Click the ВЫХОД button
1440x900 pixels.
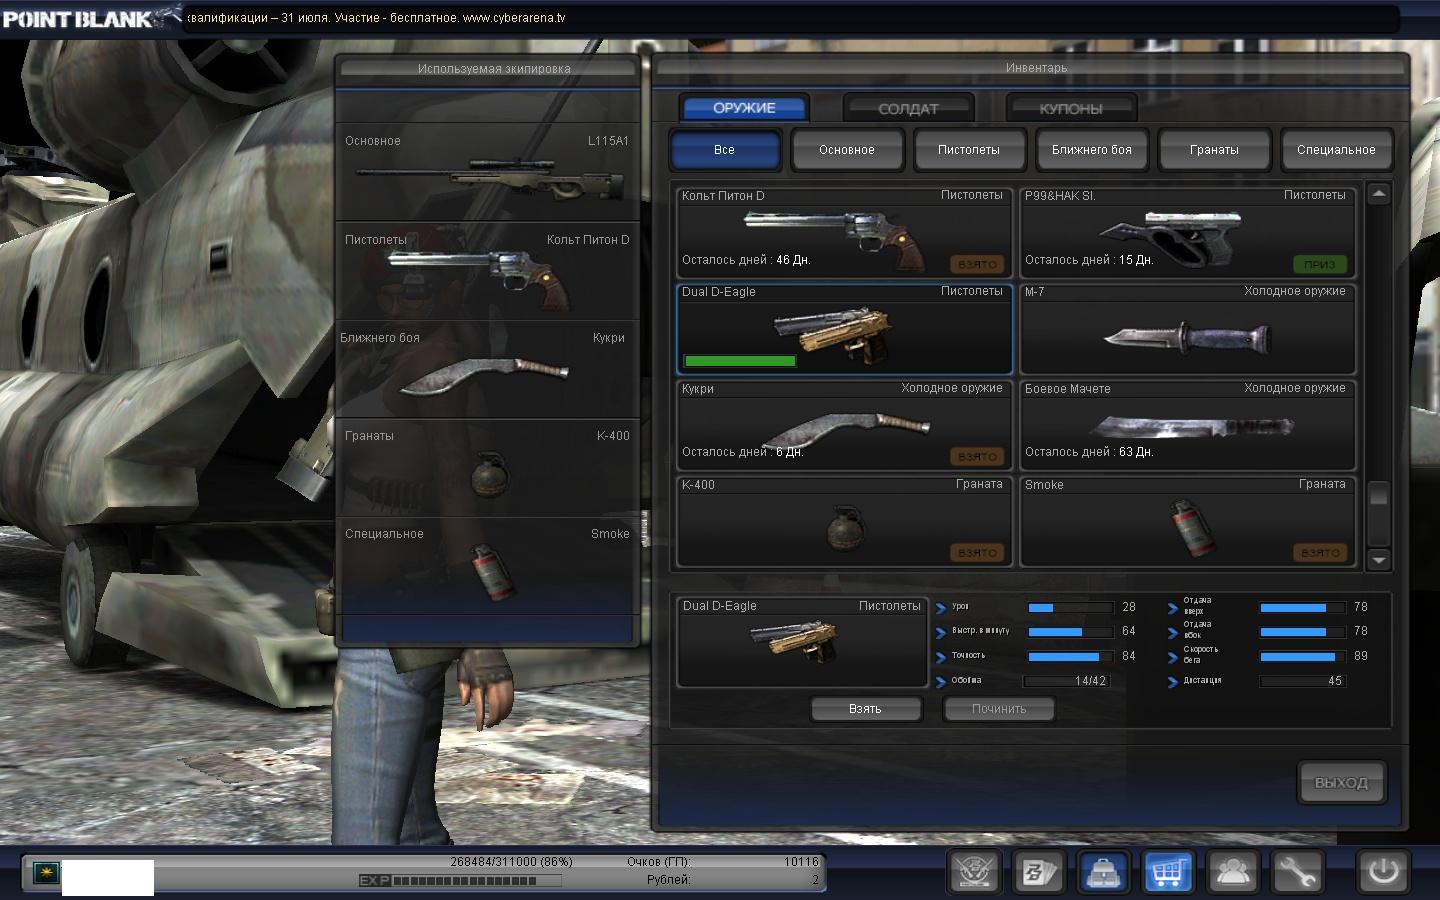pyautogui.click(x=1341, y=783)
